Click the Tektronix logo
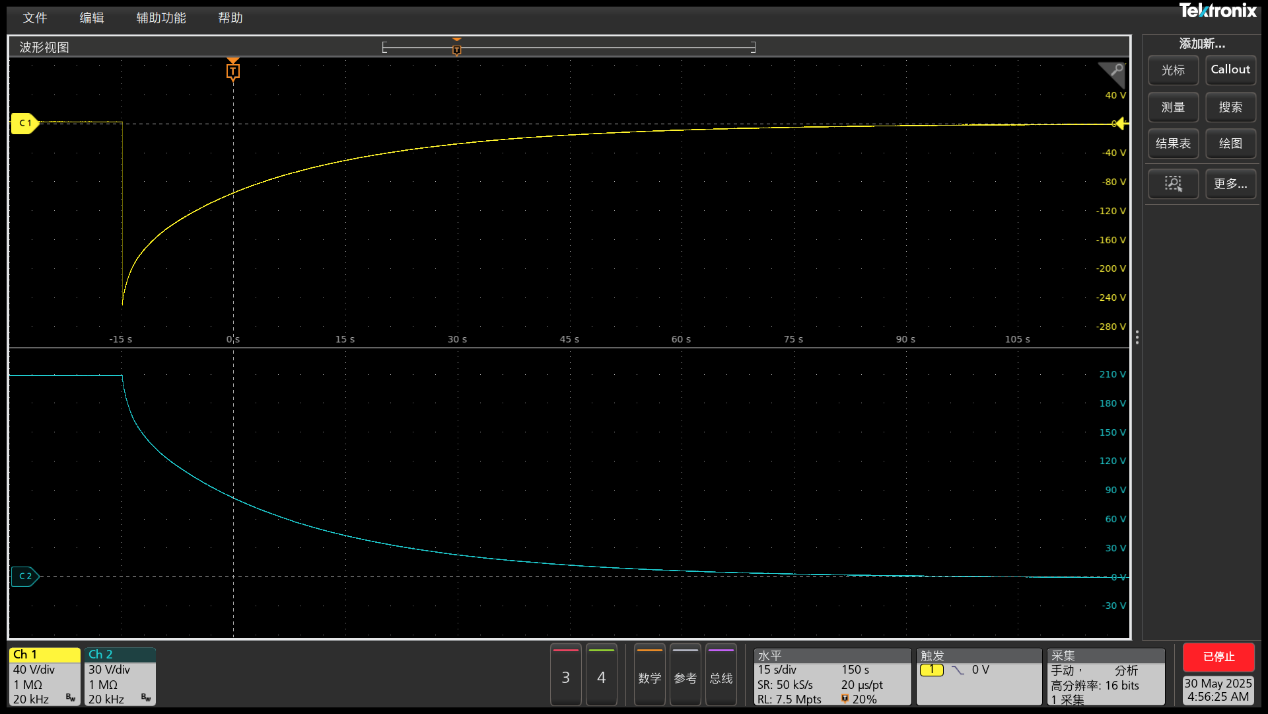Image resolution: width=1268 pixels, height=714 pixels. point(1217,11)
